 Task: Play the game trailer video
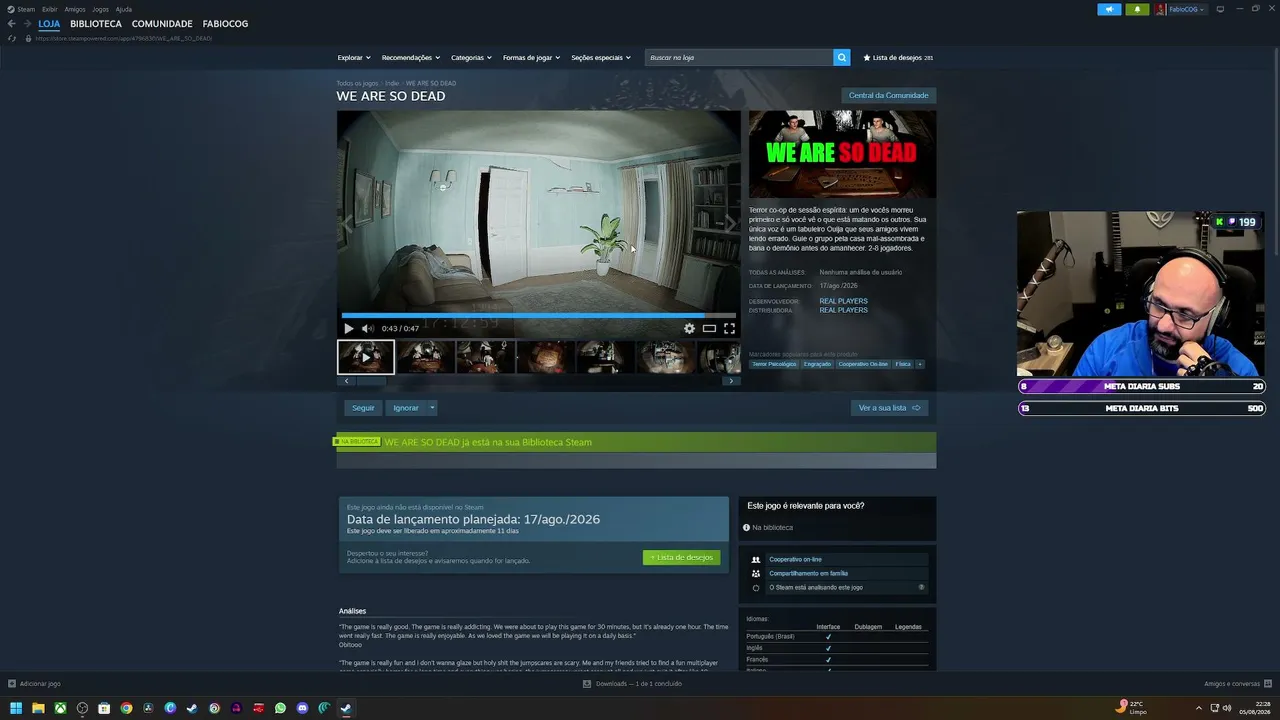click(349, 328)
